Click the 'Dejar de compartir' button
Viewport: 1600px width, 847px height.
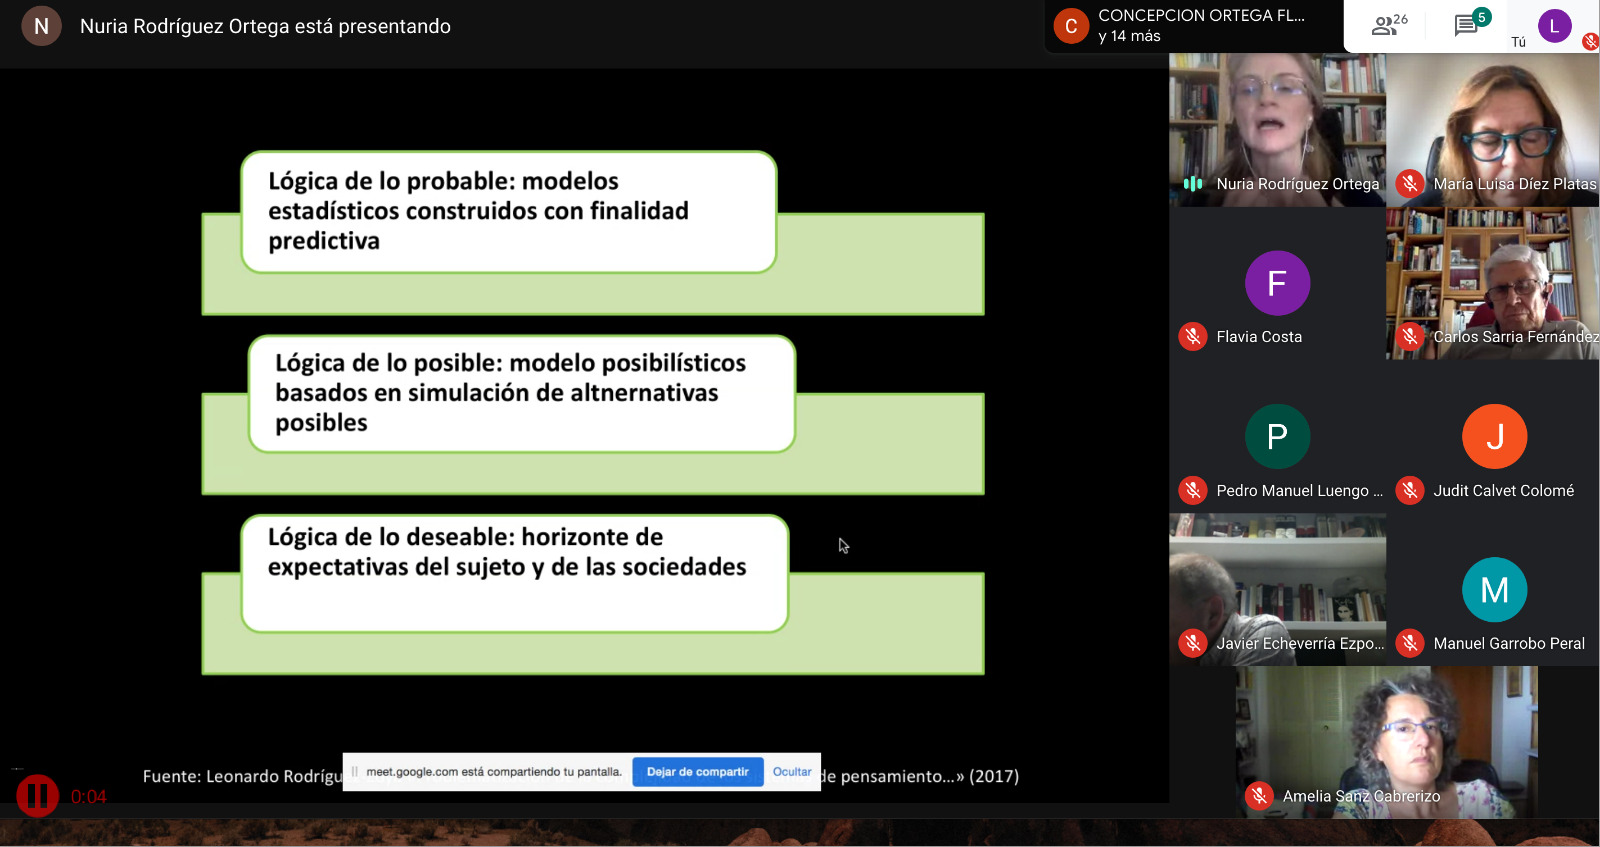(697, 772)
